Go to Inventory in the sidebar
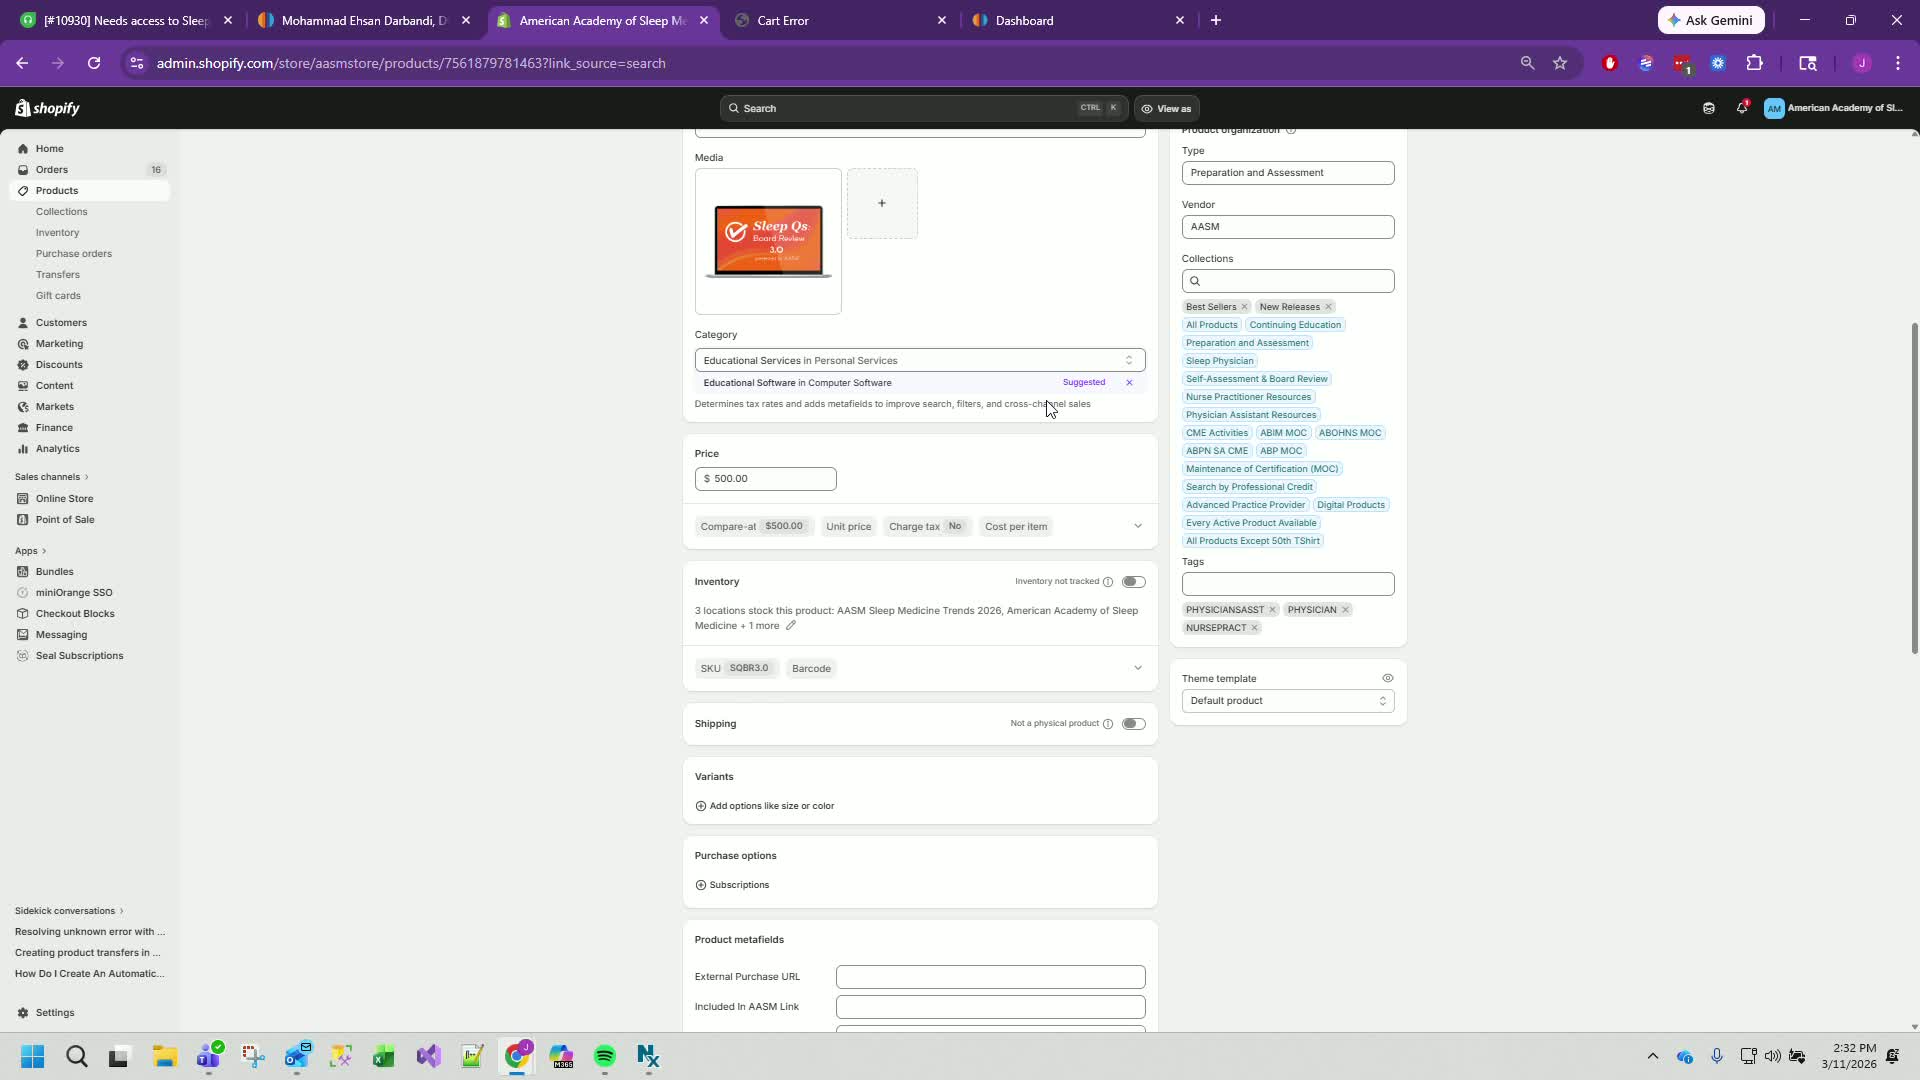The image size is (1920, 1080). click(57, 233)
